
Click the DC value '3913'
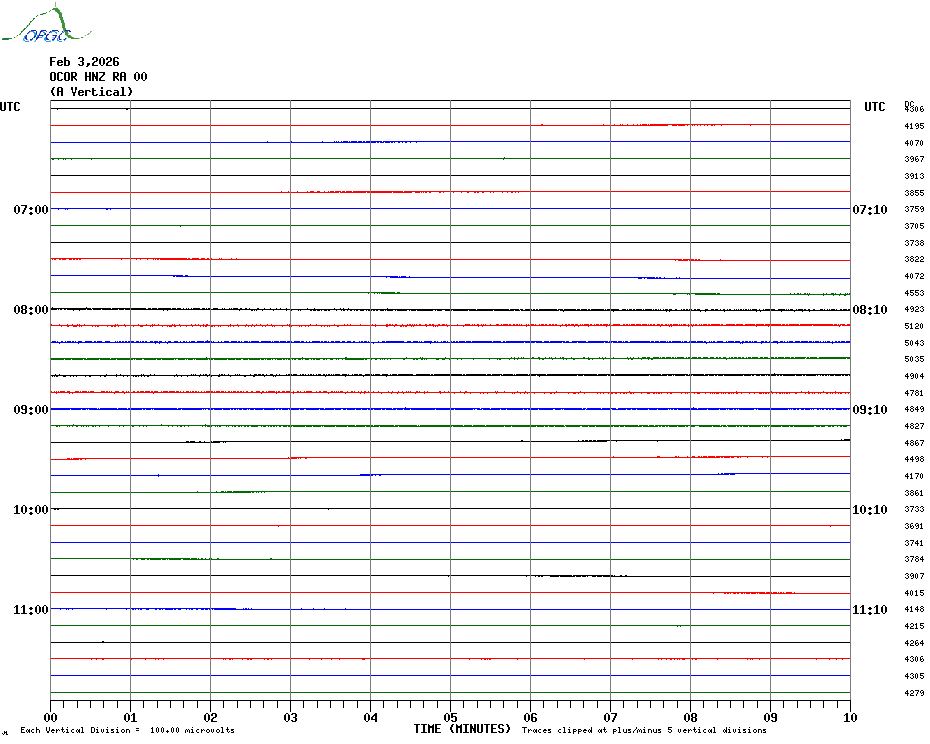pos(914,176)
